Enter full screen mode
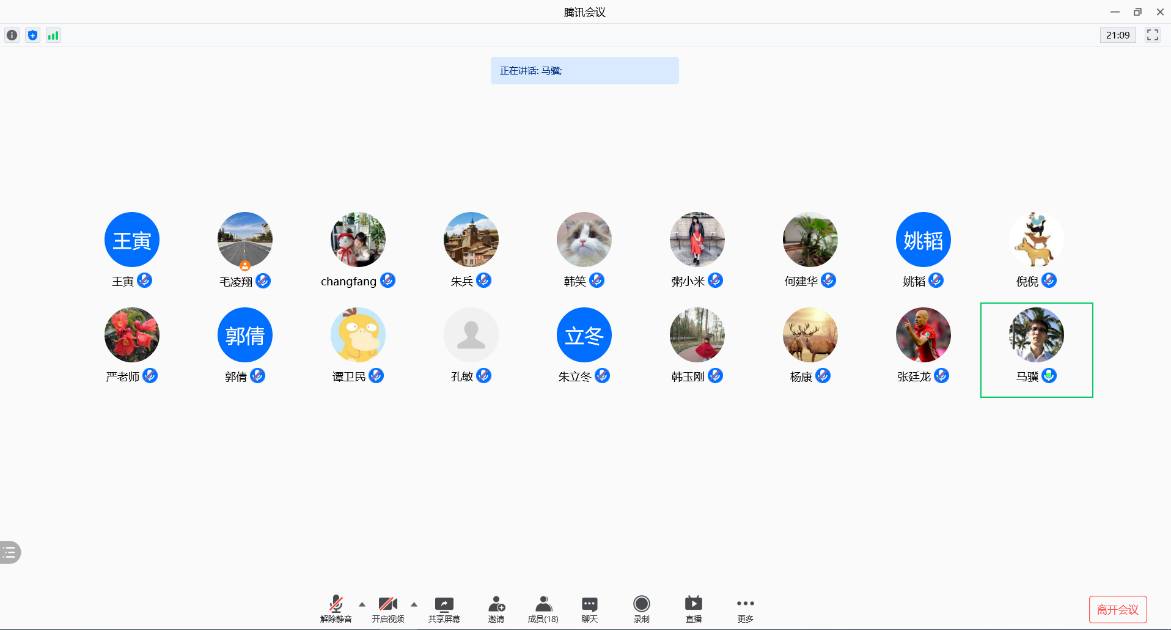The image size is (1171, 630). pos(1153,35)
